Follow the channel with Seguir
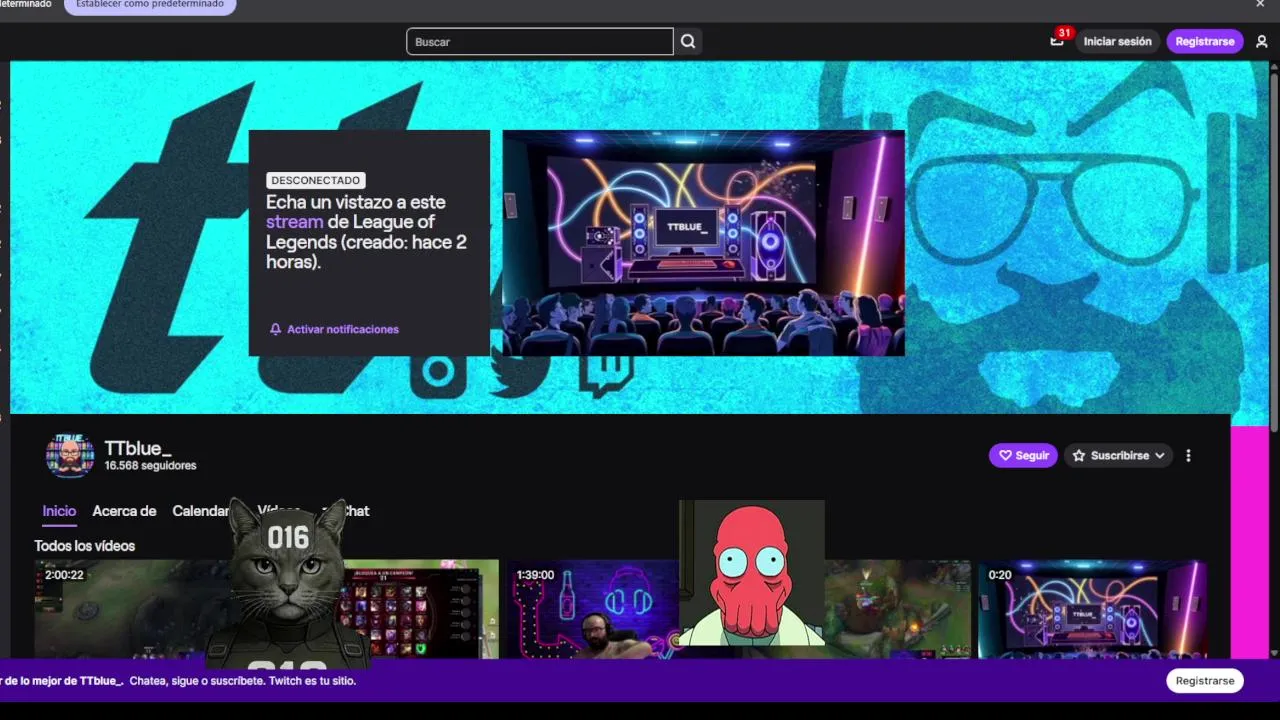 point(1023,455)
